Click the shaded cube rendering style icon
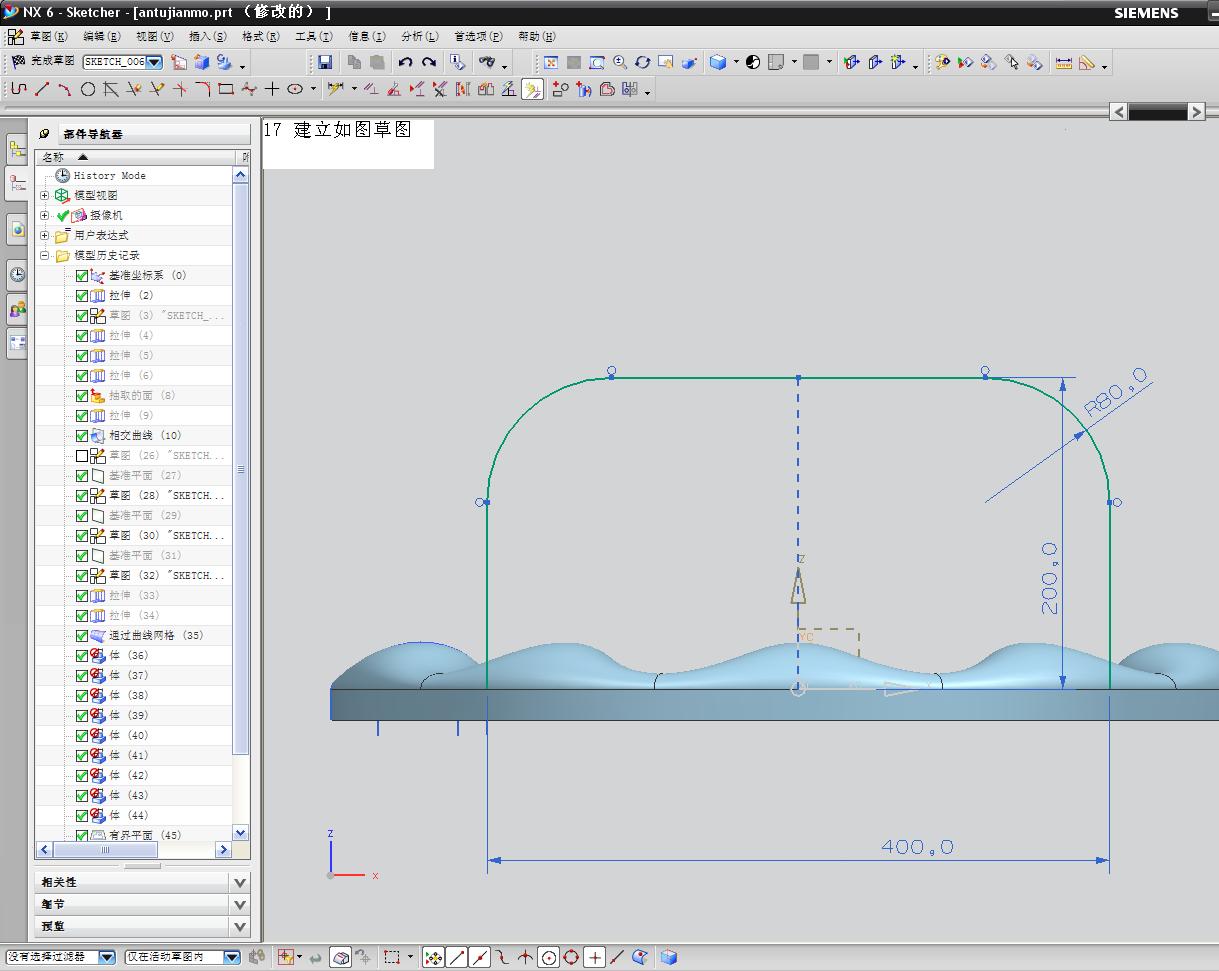 pos(717,62)
